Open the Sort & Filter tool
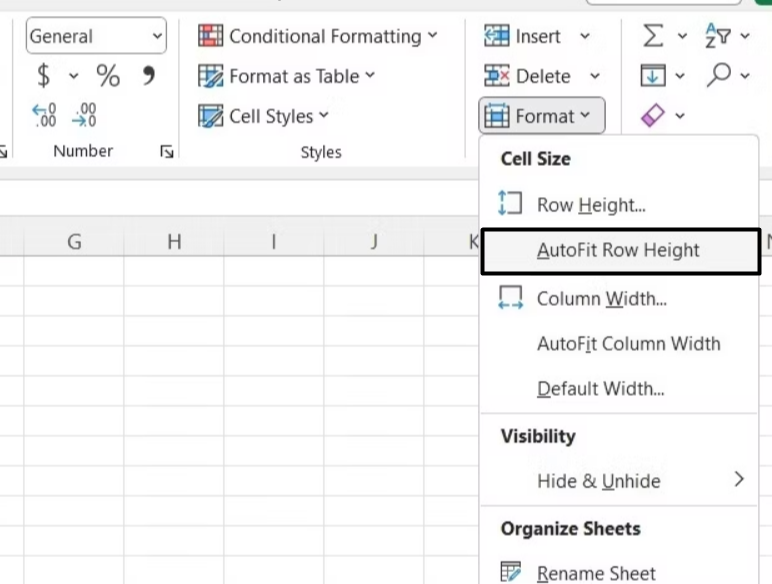The width and height of the screenshot is (772, 584). (x=719, y=36)
